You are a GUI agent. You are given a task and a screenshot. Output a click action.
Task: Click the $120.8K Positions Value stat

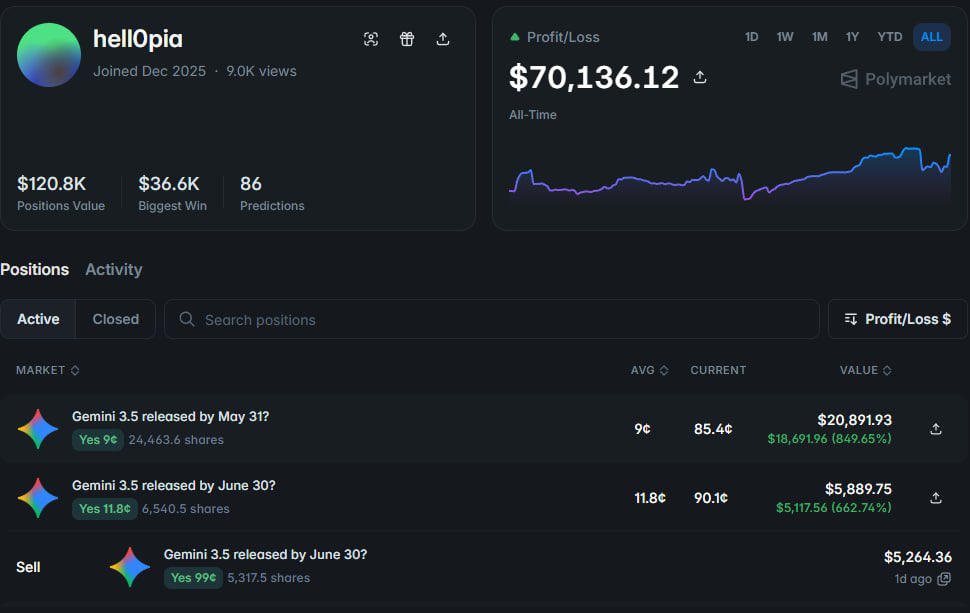[x=61, y=193]
